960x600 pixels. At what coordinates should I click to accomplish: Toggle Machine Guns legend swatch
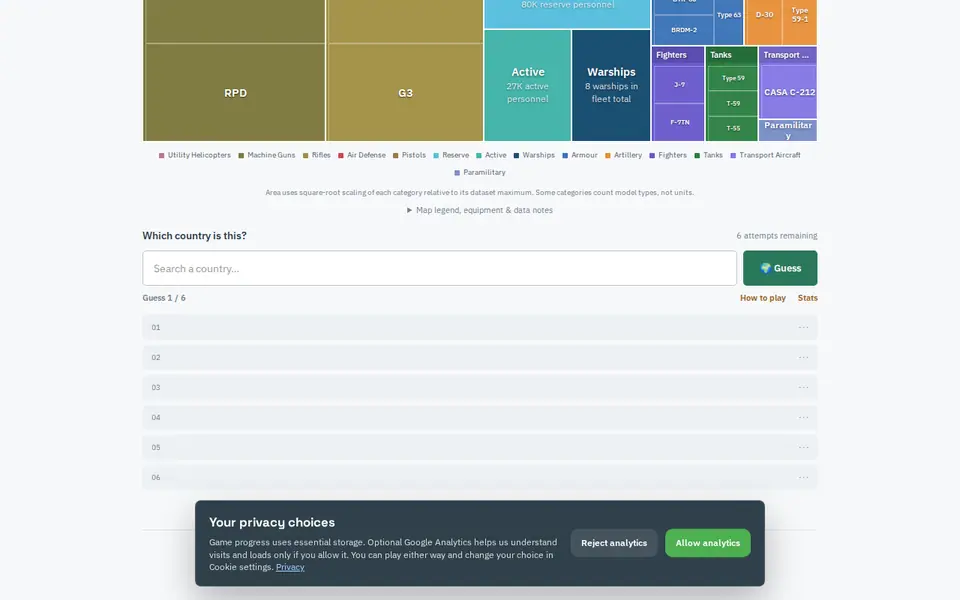point(241,156)
